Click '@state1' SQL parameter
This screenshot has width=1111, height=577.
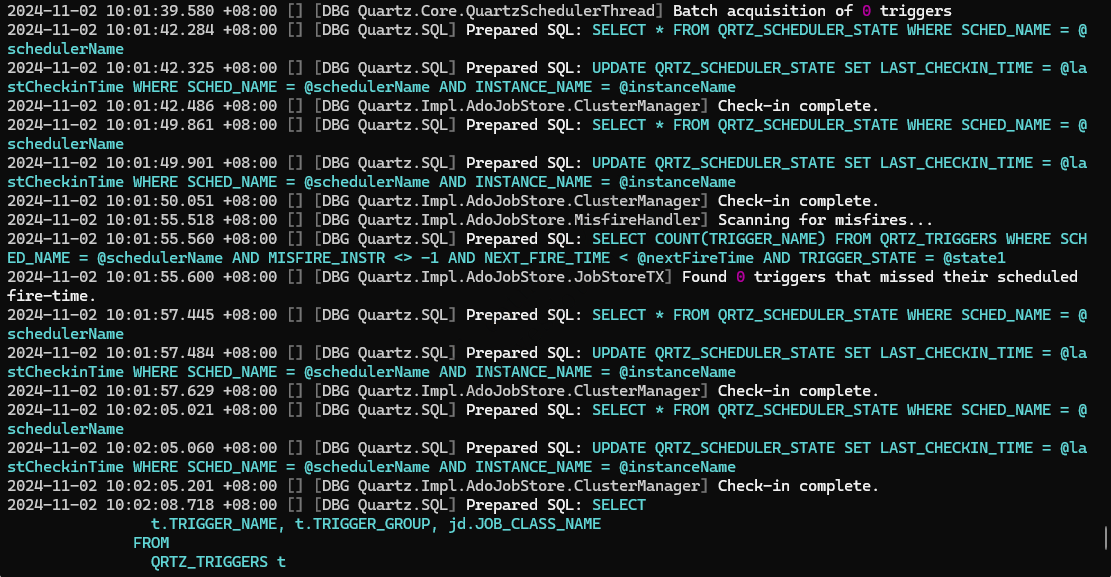click(x=974, y=258)
